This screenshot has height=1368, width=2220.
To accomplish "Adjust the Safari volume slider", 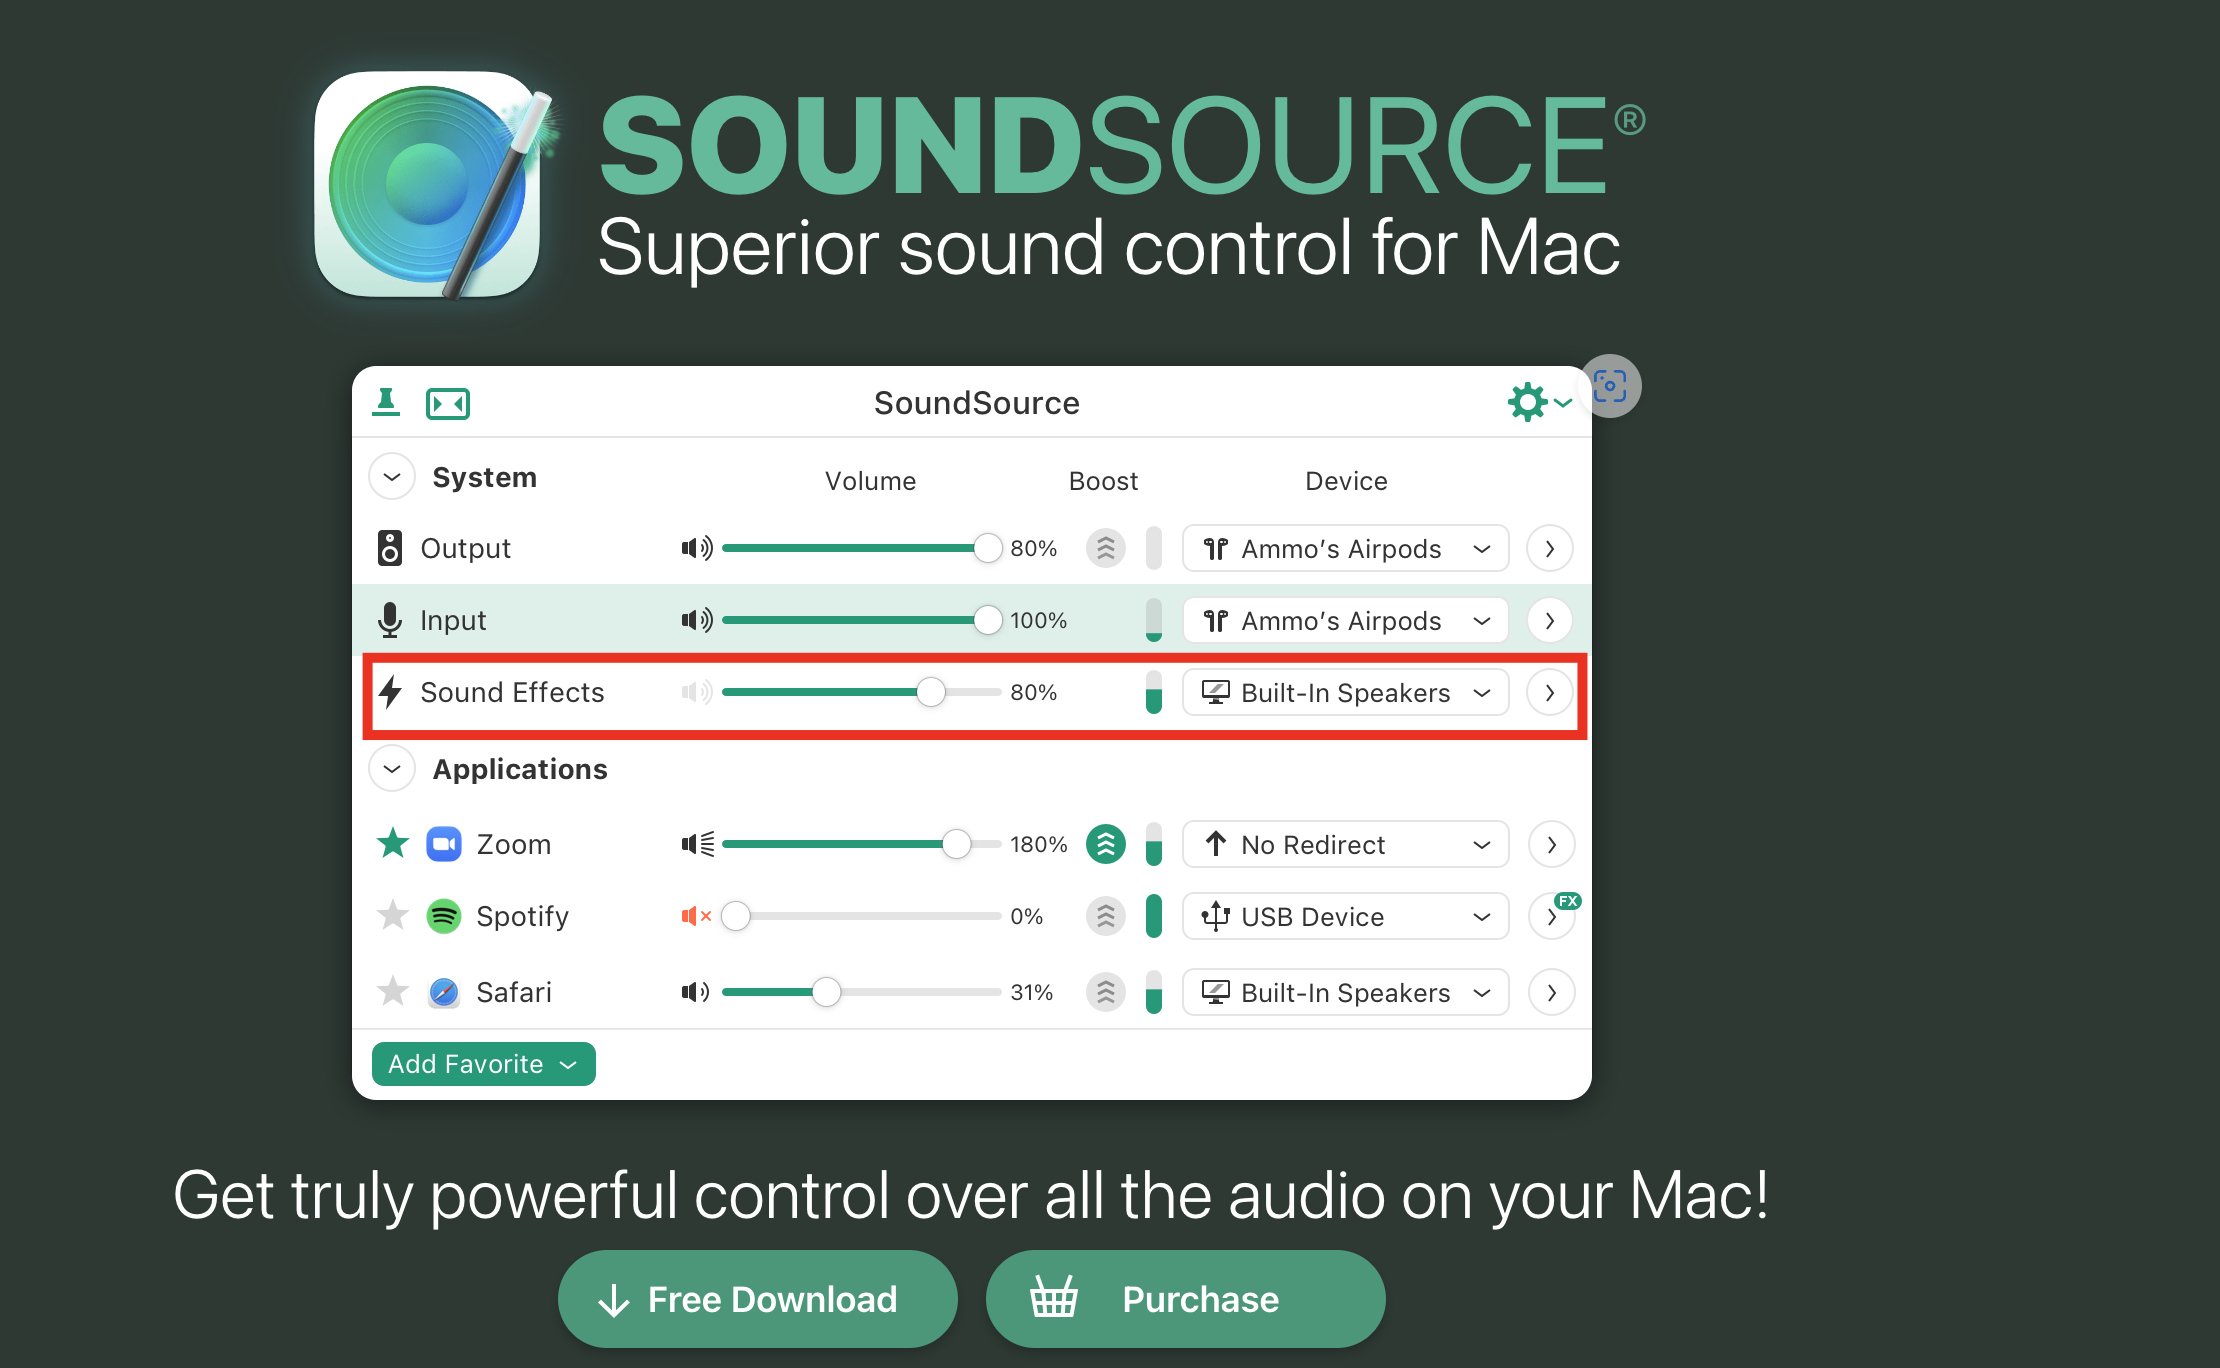I will [861, 992].
